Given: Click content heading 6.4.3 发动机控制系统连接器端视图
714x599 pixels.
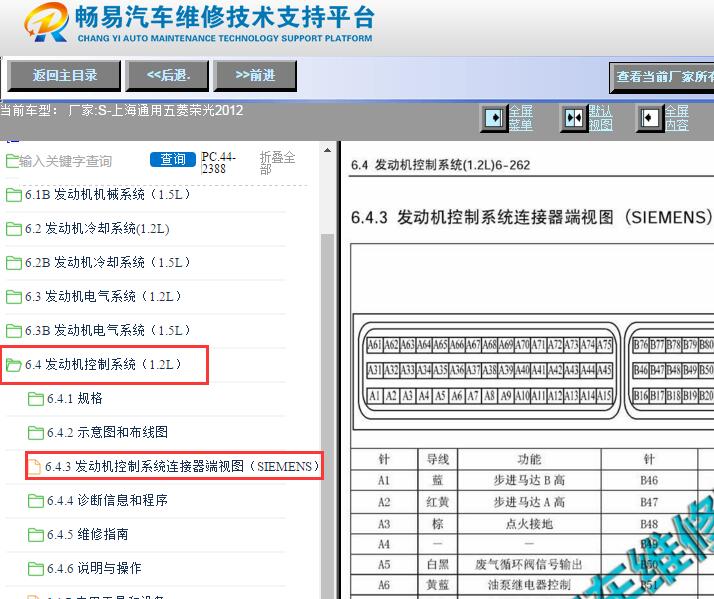Looking at the screenshot, I should click(x=531, y=217).
